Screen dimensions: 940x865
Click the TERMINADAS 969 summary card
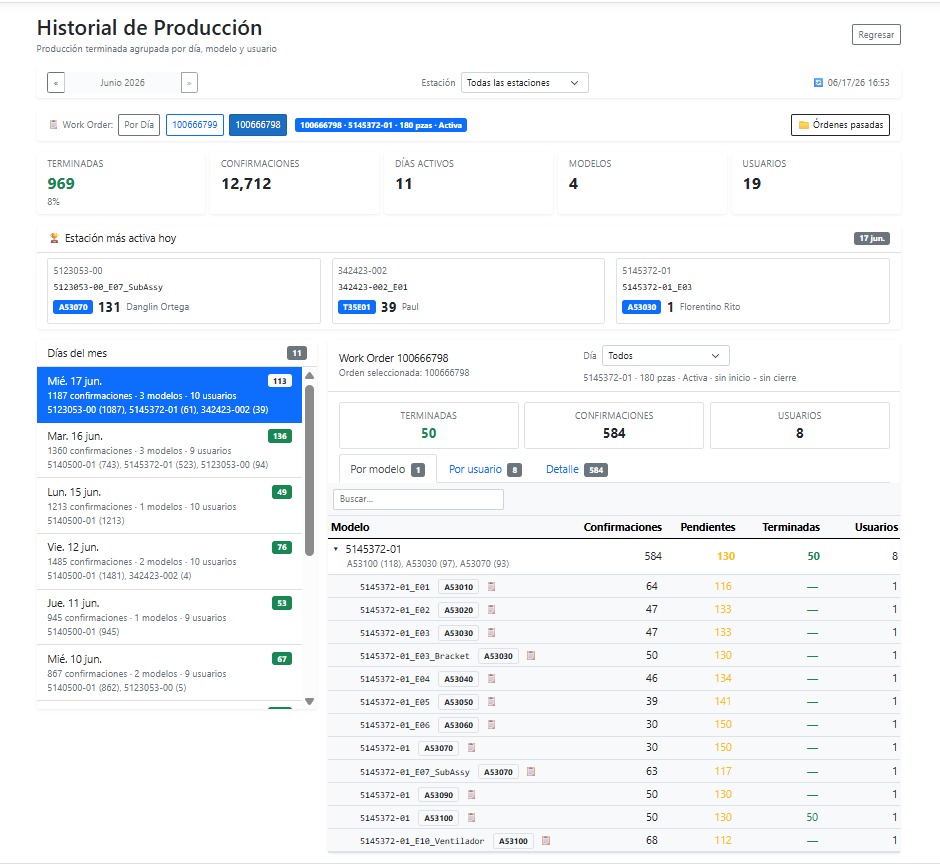pos(121,183)
